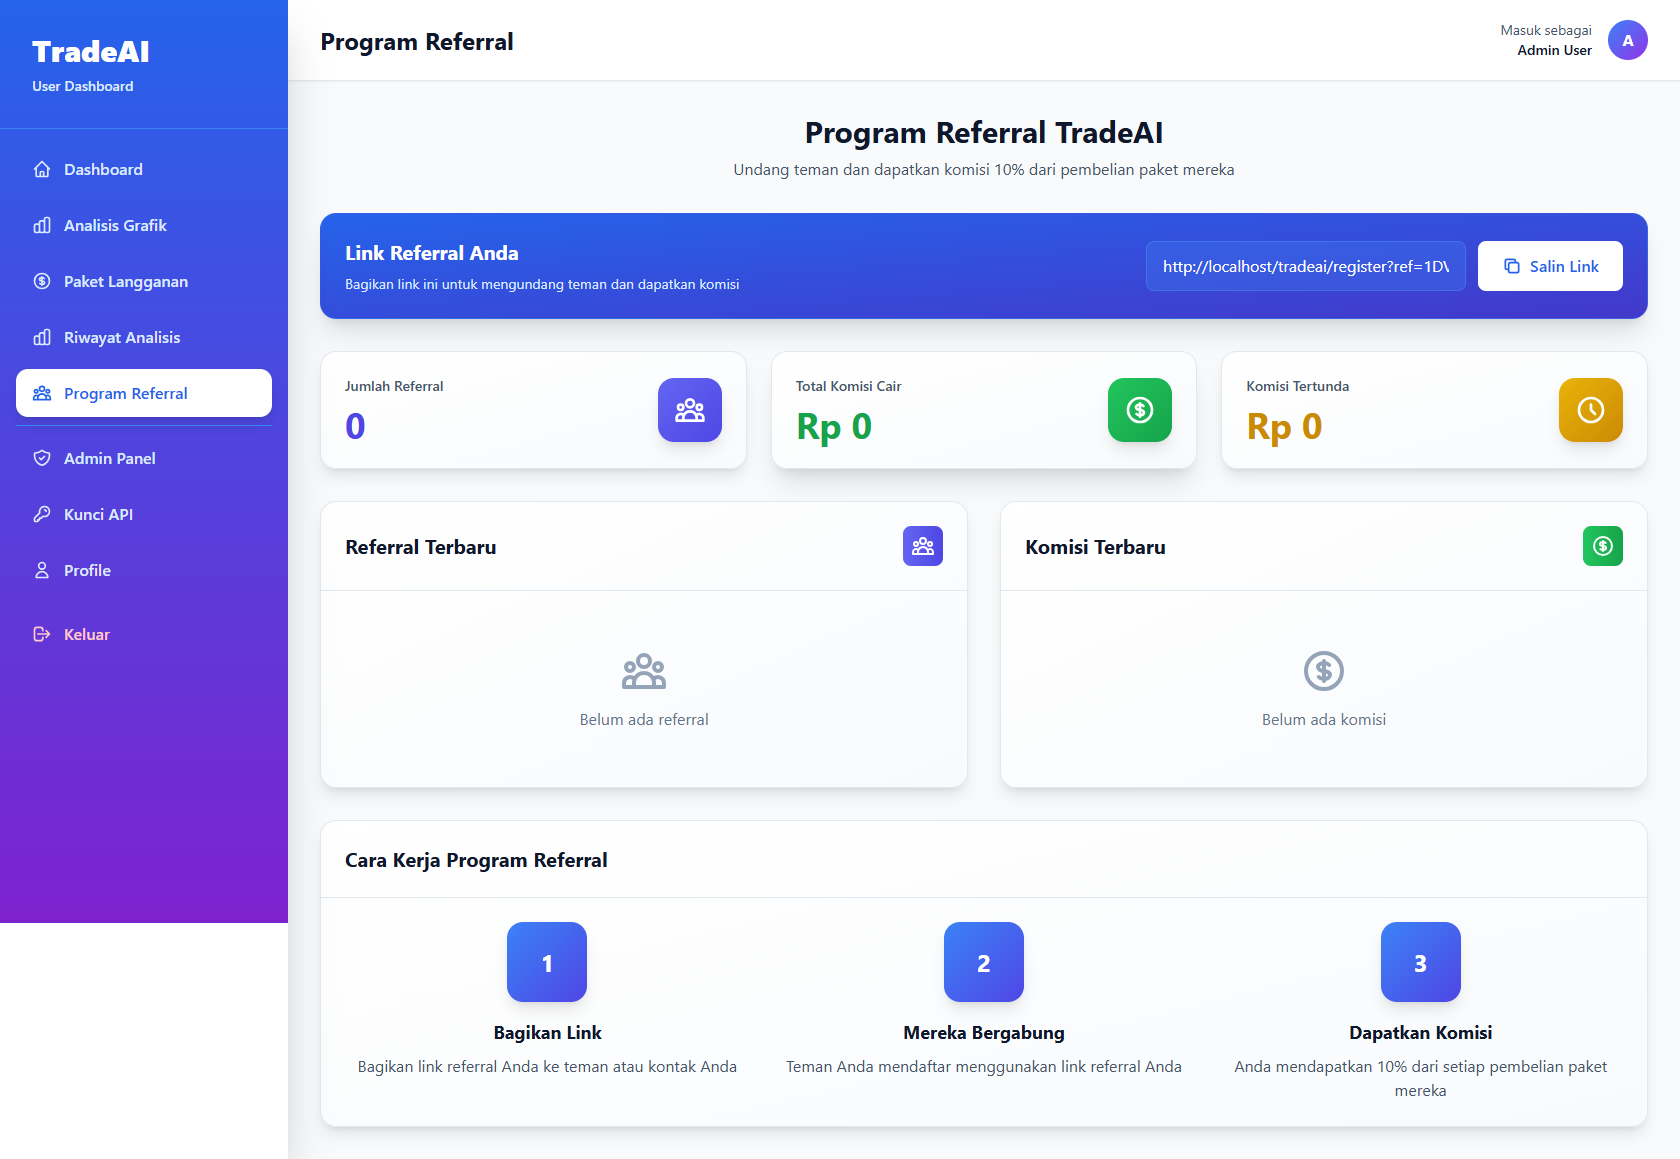Open the Profile page
The width and height of the screenshot is (1680, 1159).
coord(87,571)
